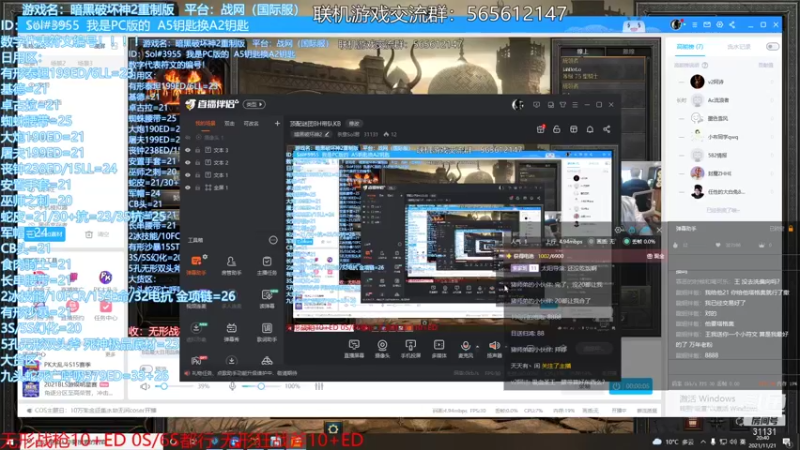Click the pencil edit icon after 暗黑破坏神2
Image resolution: width=800 pixels, height=450 pixels.
(327, 135)
